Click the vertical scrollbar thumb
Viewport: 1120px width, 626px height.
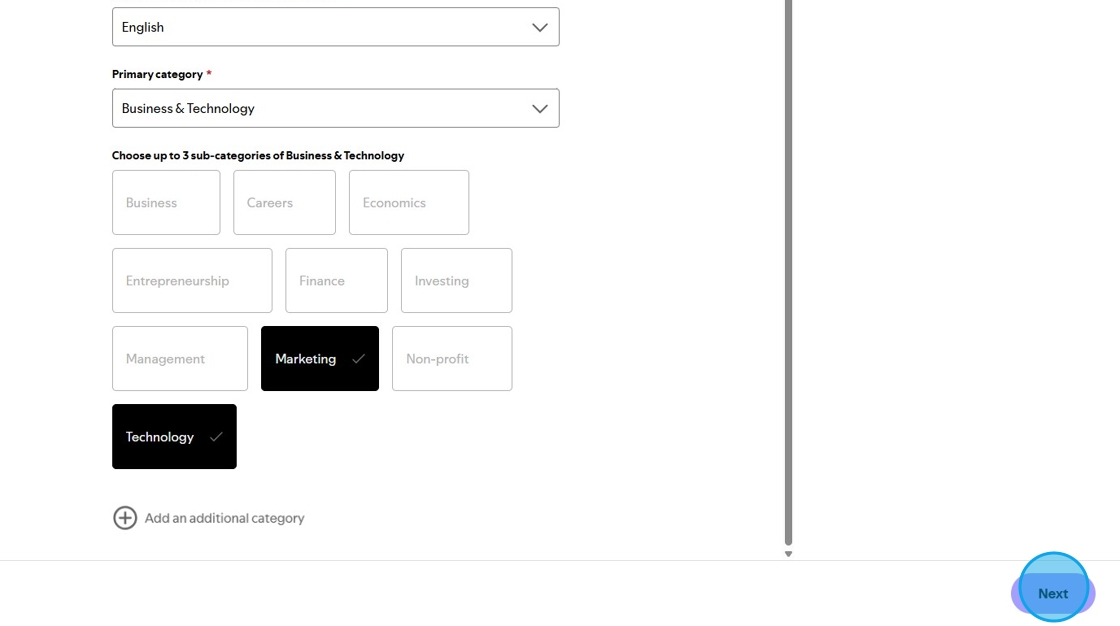coord(789,272)
